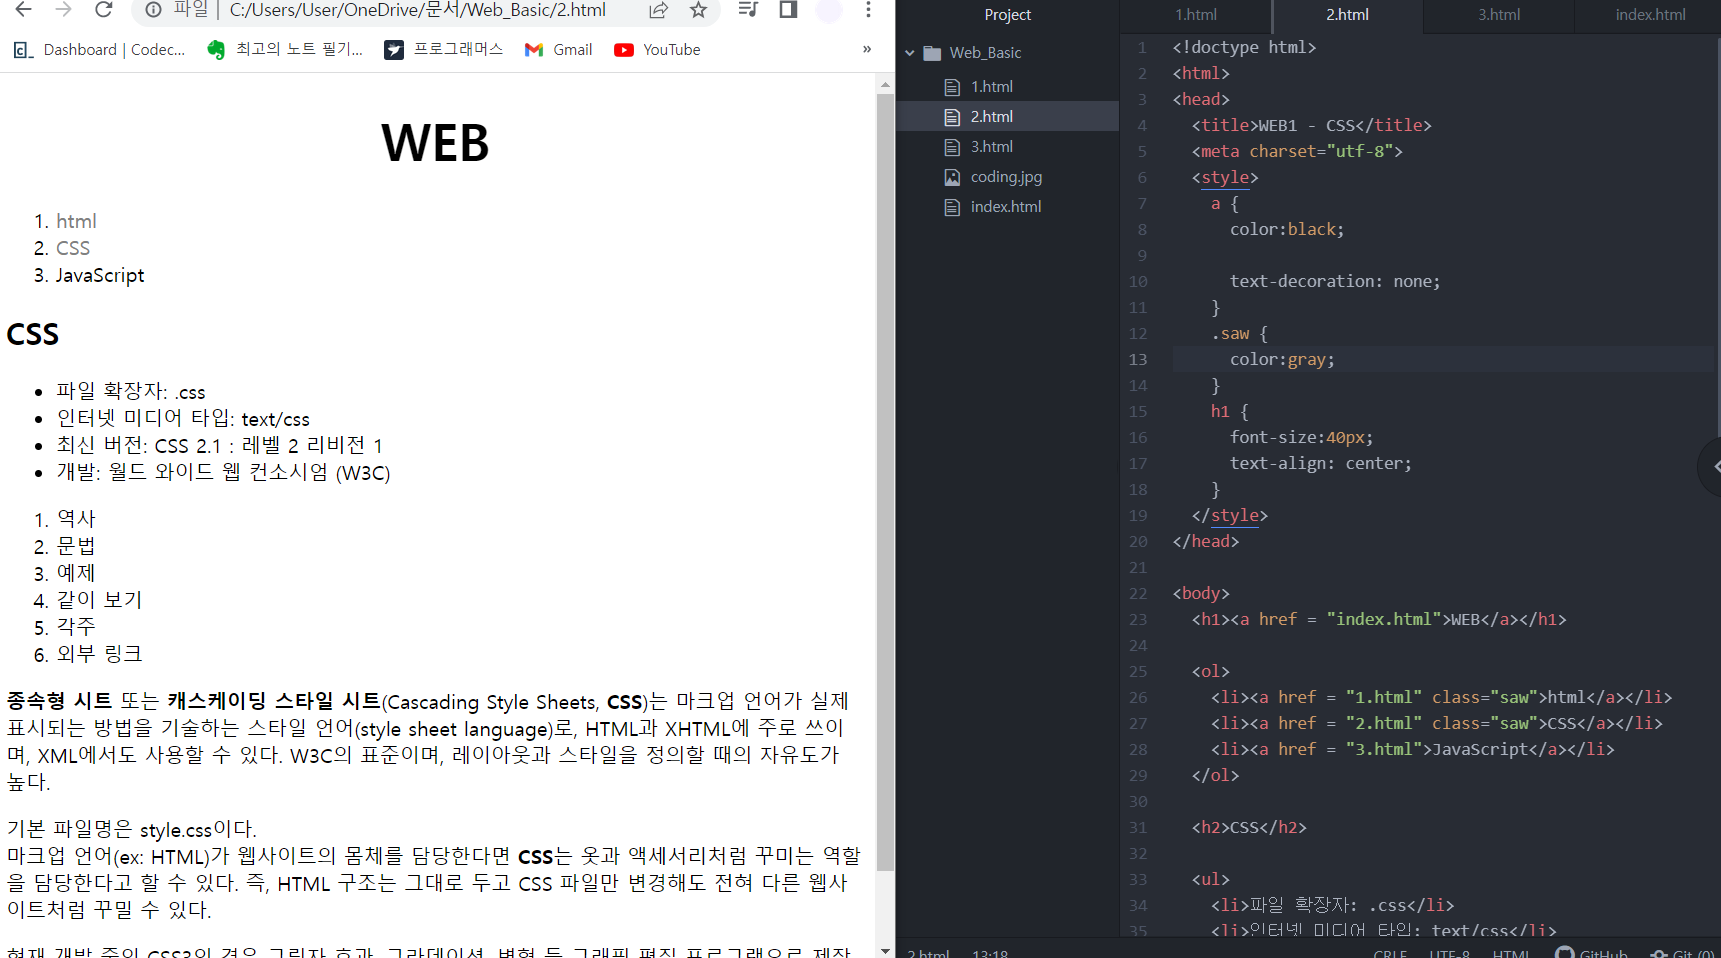Open the YouTube bookmark
This screenshot has height=958, width=1721.
[657, 50]
